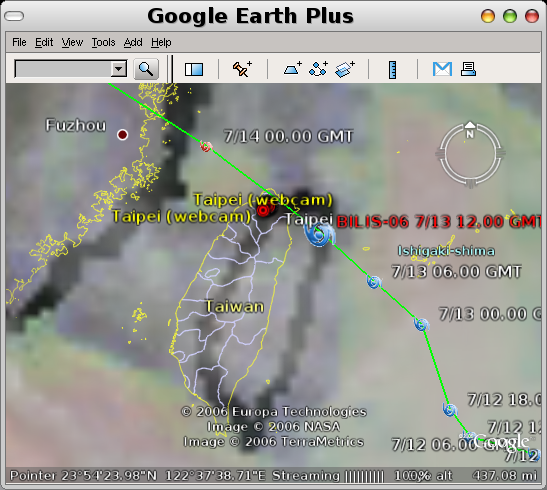Image resolution: width=547 pixels, height=490 pixels.
Task: Click the BILIS-06 7/13 12.00 GMT cyclone icon
Action: (320, 235)
